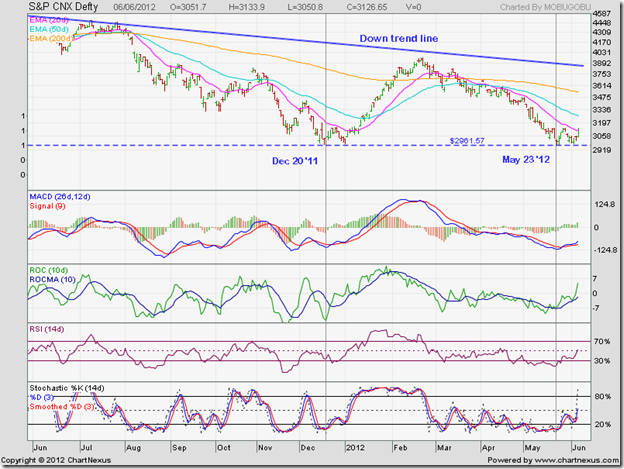Click the low value L=3050.8
This screenshot has width=624, height=469.
tap(305, 7)
